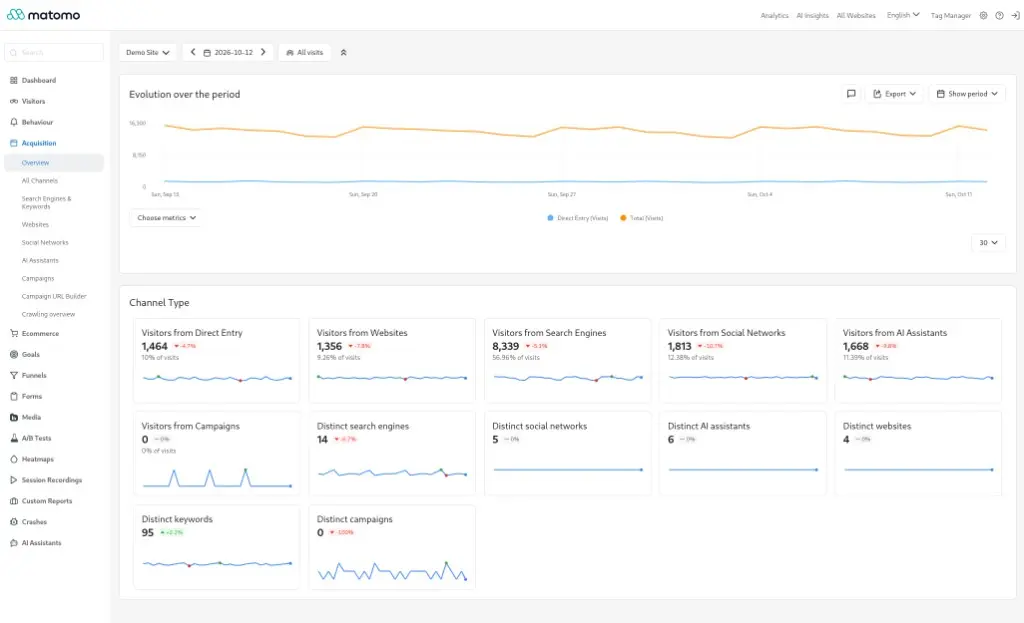The width and height of the screenshot is (1024, 623).
Task: Click the sidebar Search field
Action: coord(54,52)
